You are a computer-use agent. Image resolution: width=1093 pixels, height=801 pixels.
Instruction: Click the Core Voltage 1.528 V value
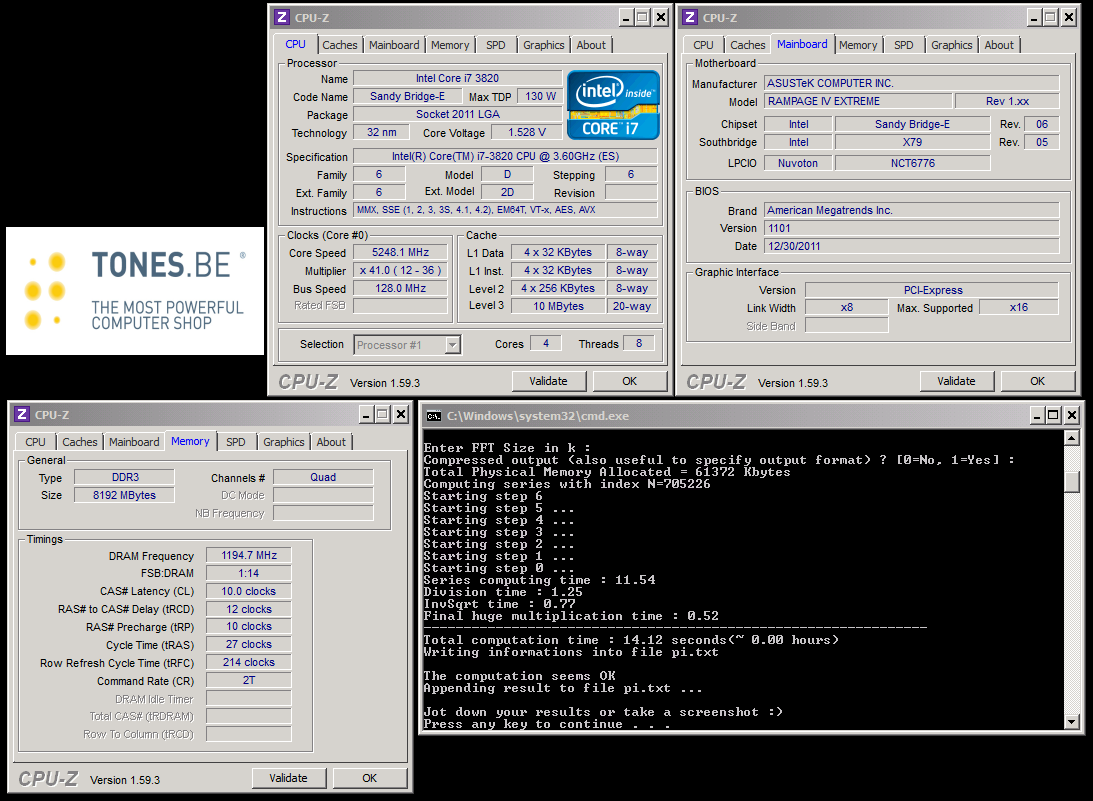[x=526, y=132]
